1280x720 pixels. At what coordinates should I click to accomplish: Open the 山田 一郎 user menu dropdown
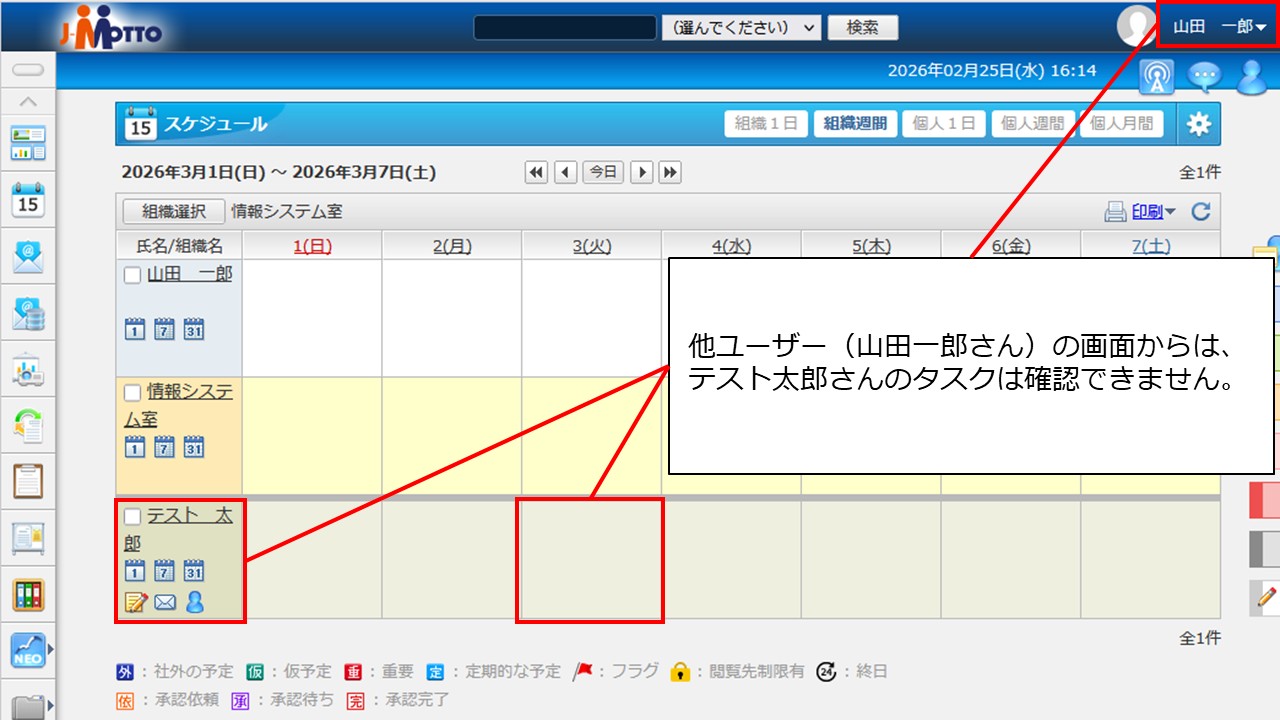[1219, 27]
